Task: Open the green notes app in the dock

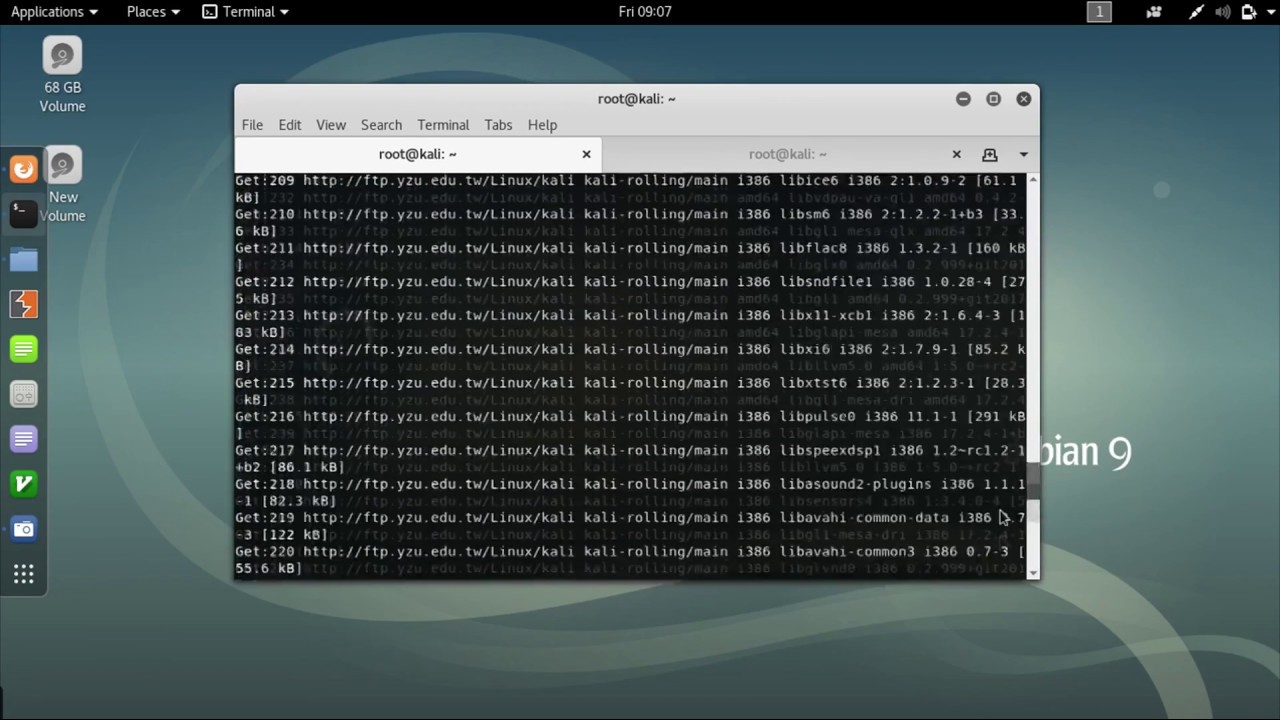Action: (x=23, y=349)
